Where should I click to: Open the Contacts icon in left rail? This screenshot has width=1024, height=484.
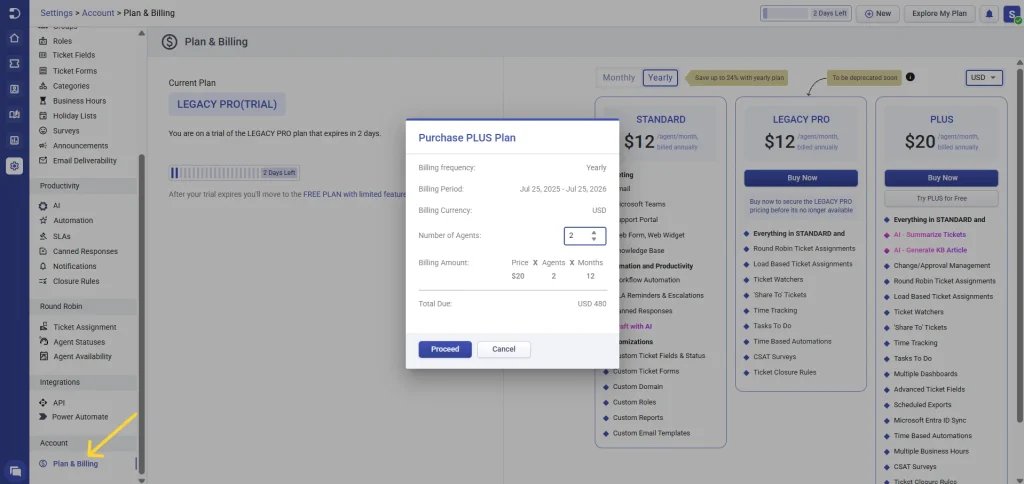click(x=14, y=89)
